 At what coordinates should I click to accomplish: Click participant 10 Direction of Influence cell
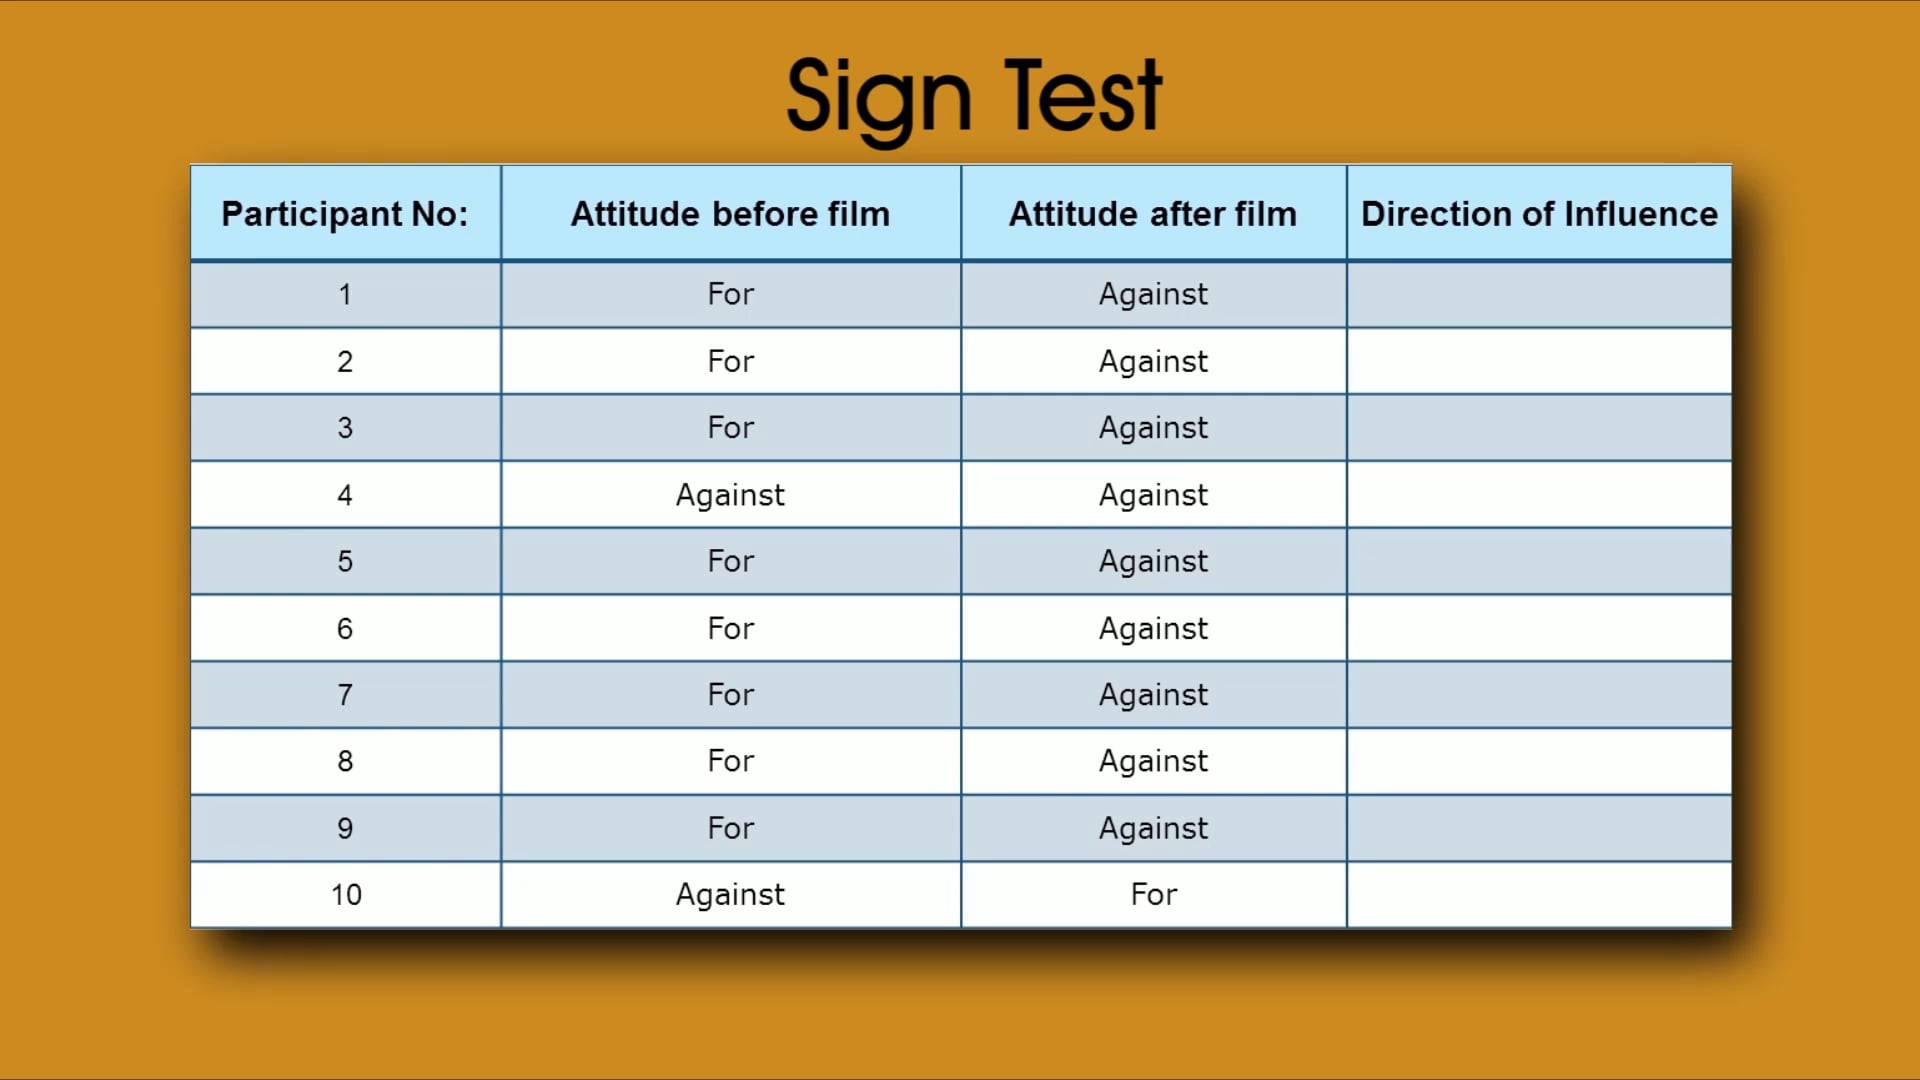1538,894
